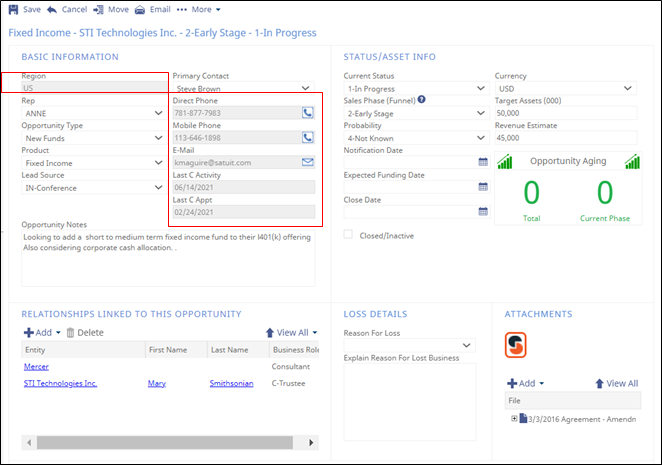
Task: Click the relationships grid scroll-left arrow
Action: [x=29, y=443]
